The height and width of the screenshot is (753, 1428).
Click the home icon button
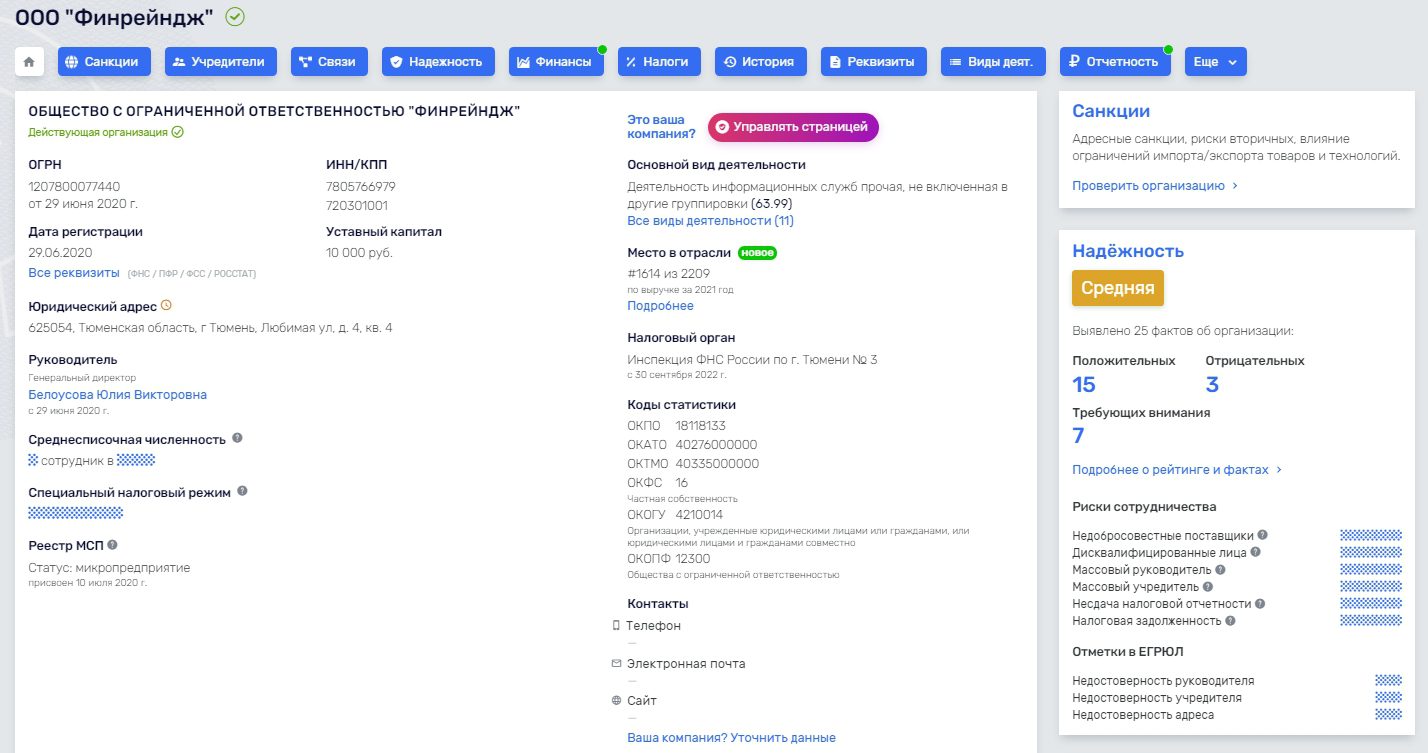pyautogui.click(x=29, y=62)
